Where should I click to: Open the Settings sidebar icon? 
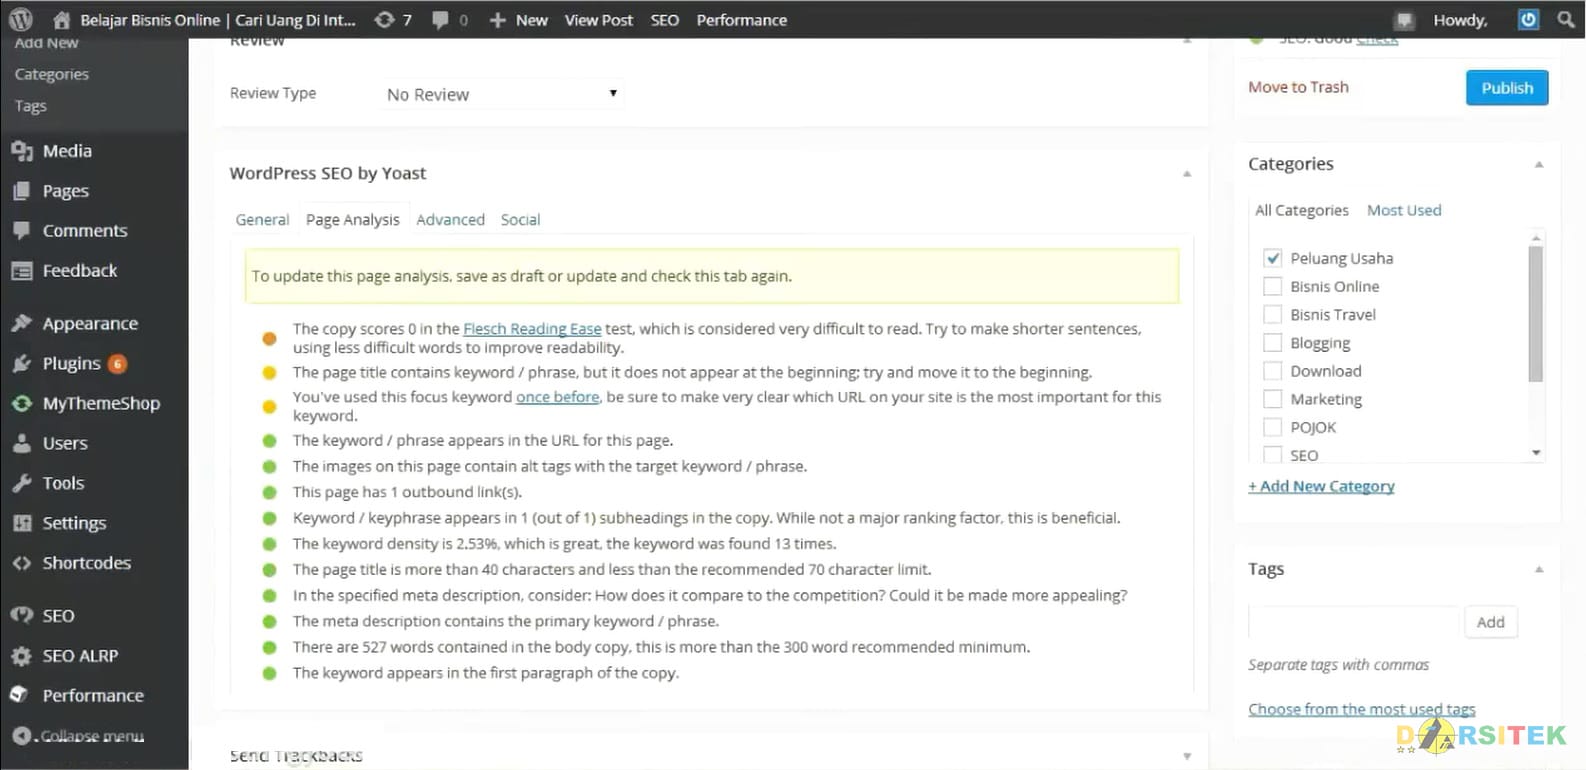[x=22, y=523]
